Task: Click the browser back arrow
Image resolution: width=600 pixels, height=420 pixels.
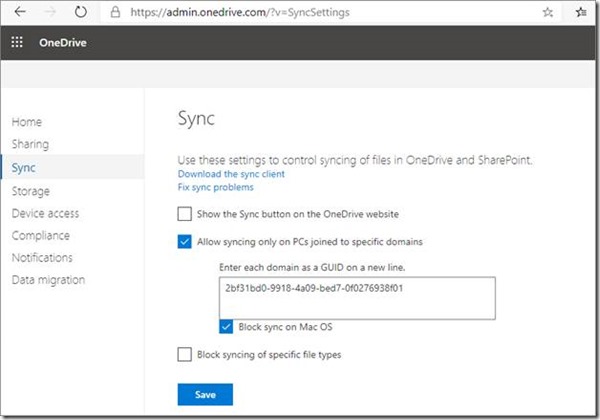Action: click(x=20, y=12)
